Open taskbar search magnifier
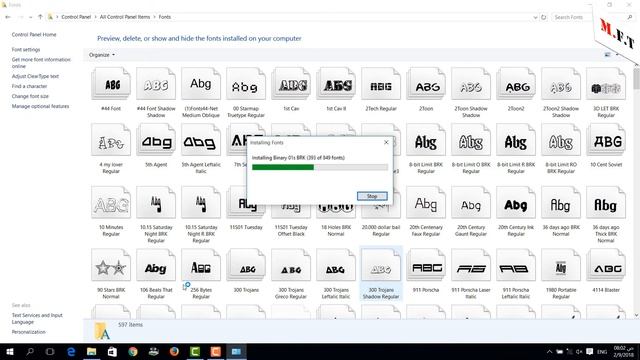Screen dimensions: 640x360 30,351
